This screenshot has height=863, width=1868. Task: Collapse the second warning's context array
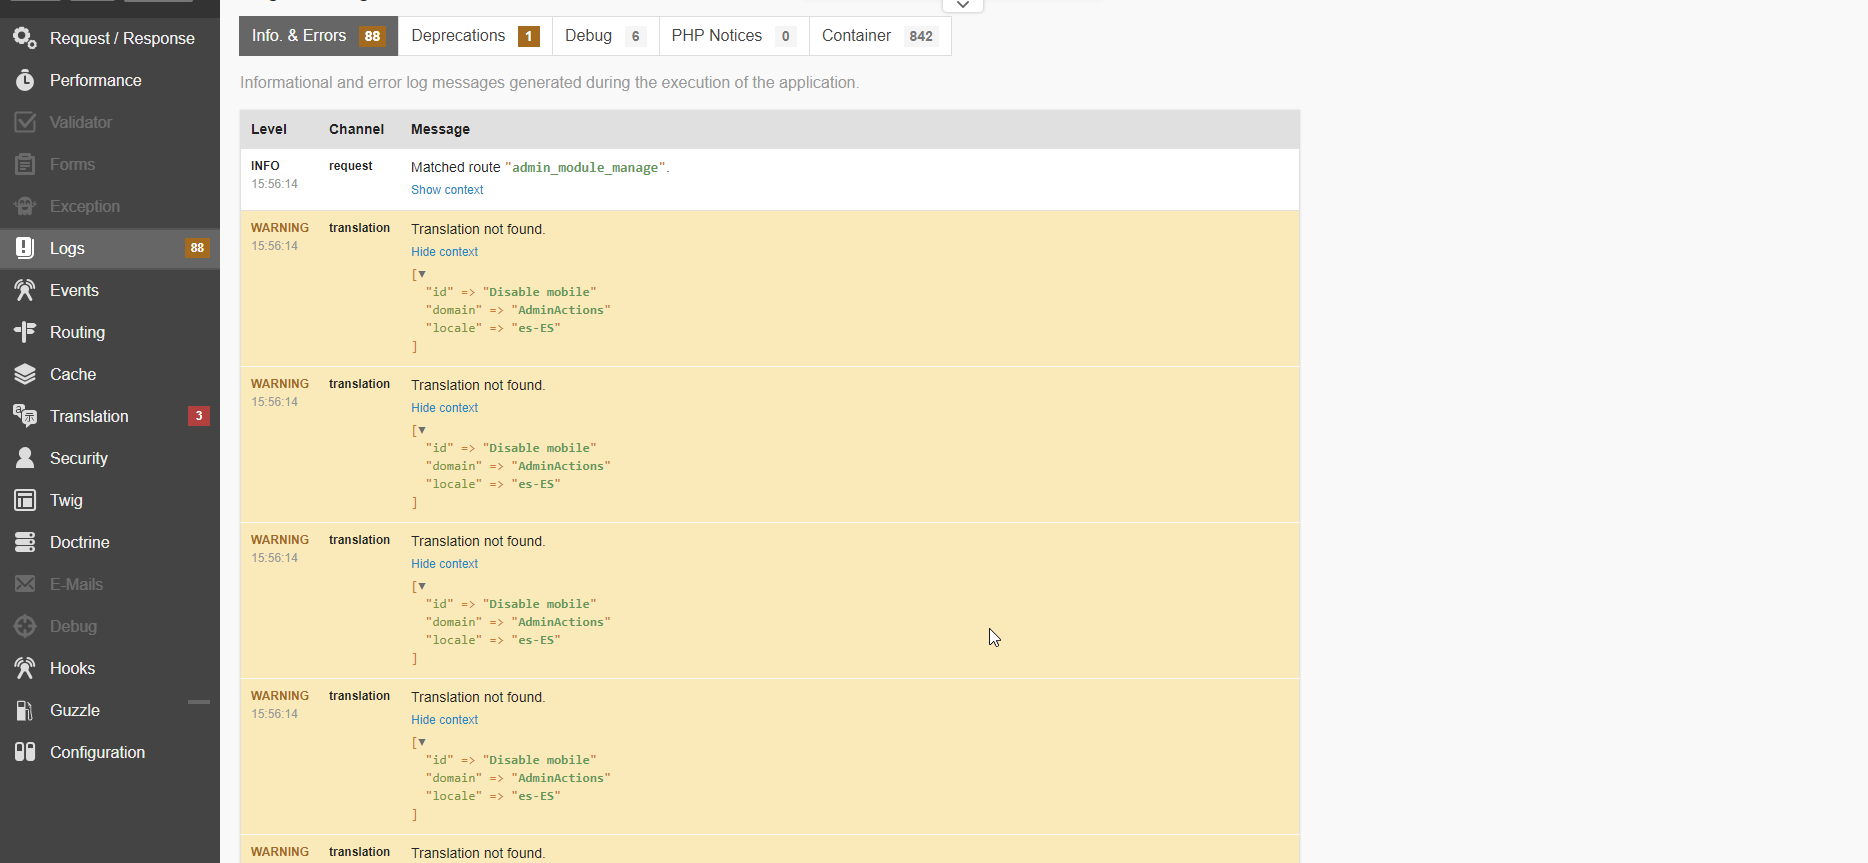click(422, 430)
